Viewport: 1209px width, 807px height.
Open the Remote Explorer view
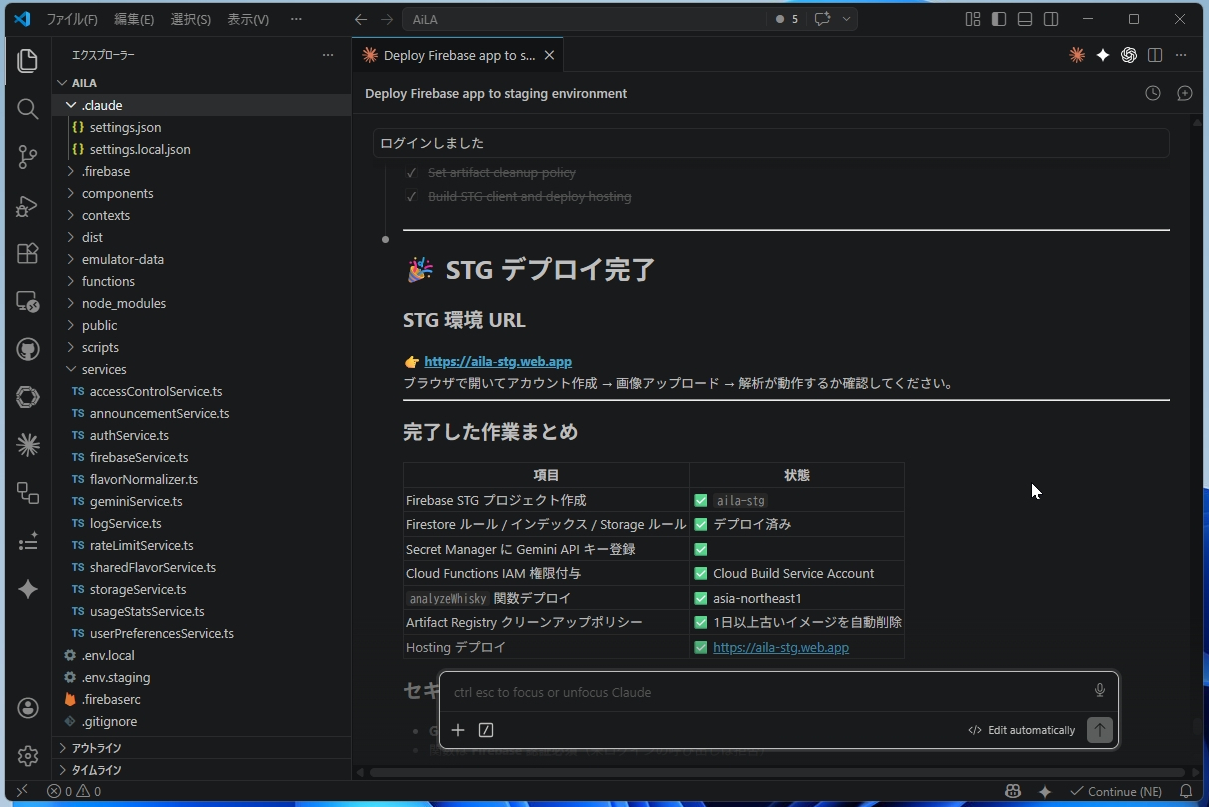coord(27,301)
